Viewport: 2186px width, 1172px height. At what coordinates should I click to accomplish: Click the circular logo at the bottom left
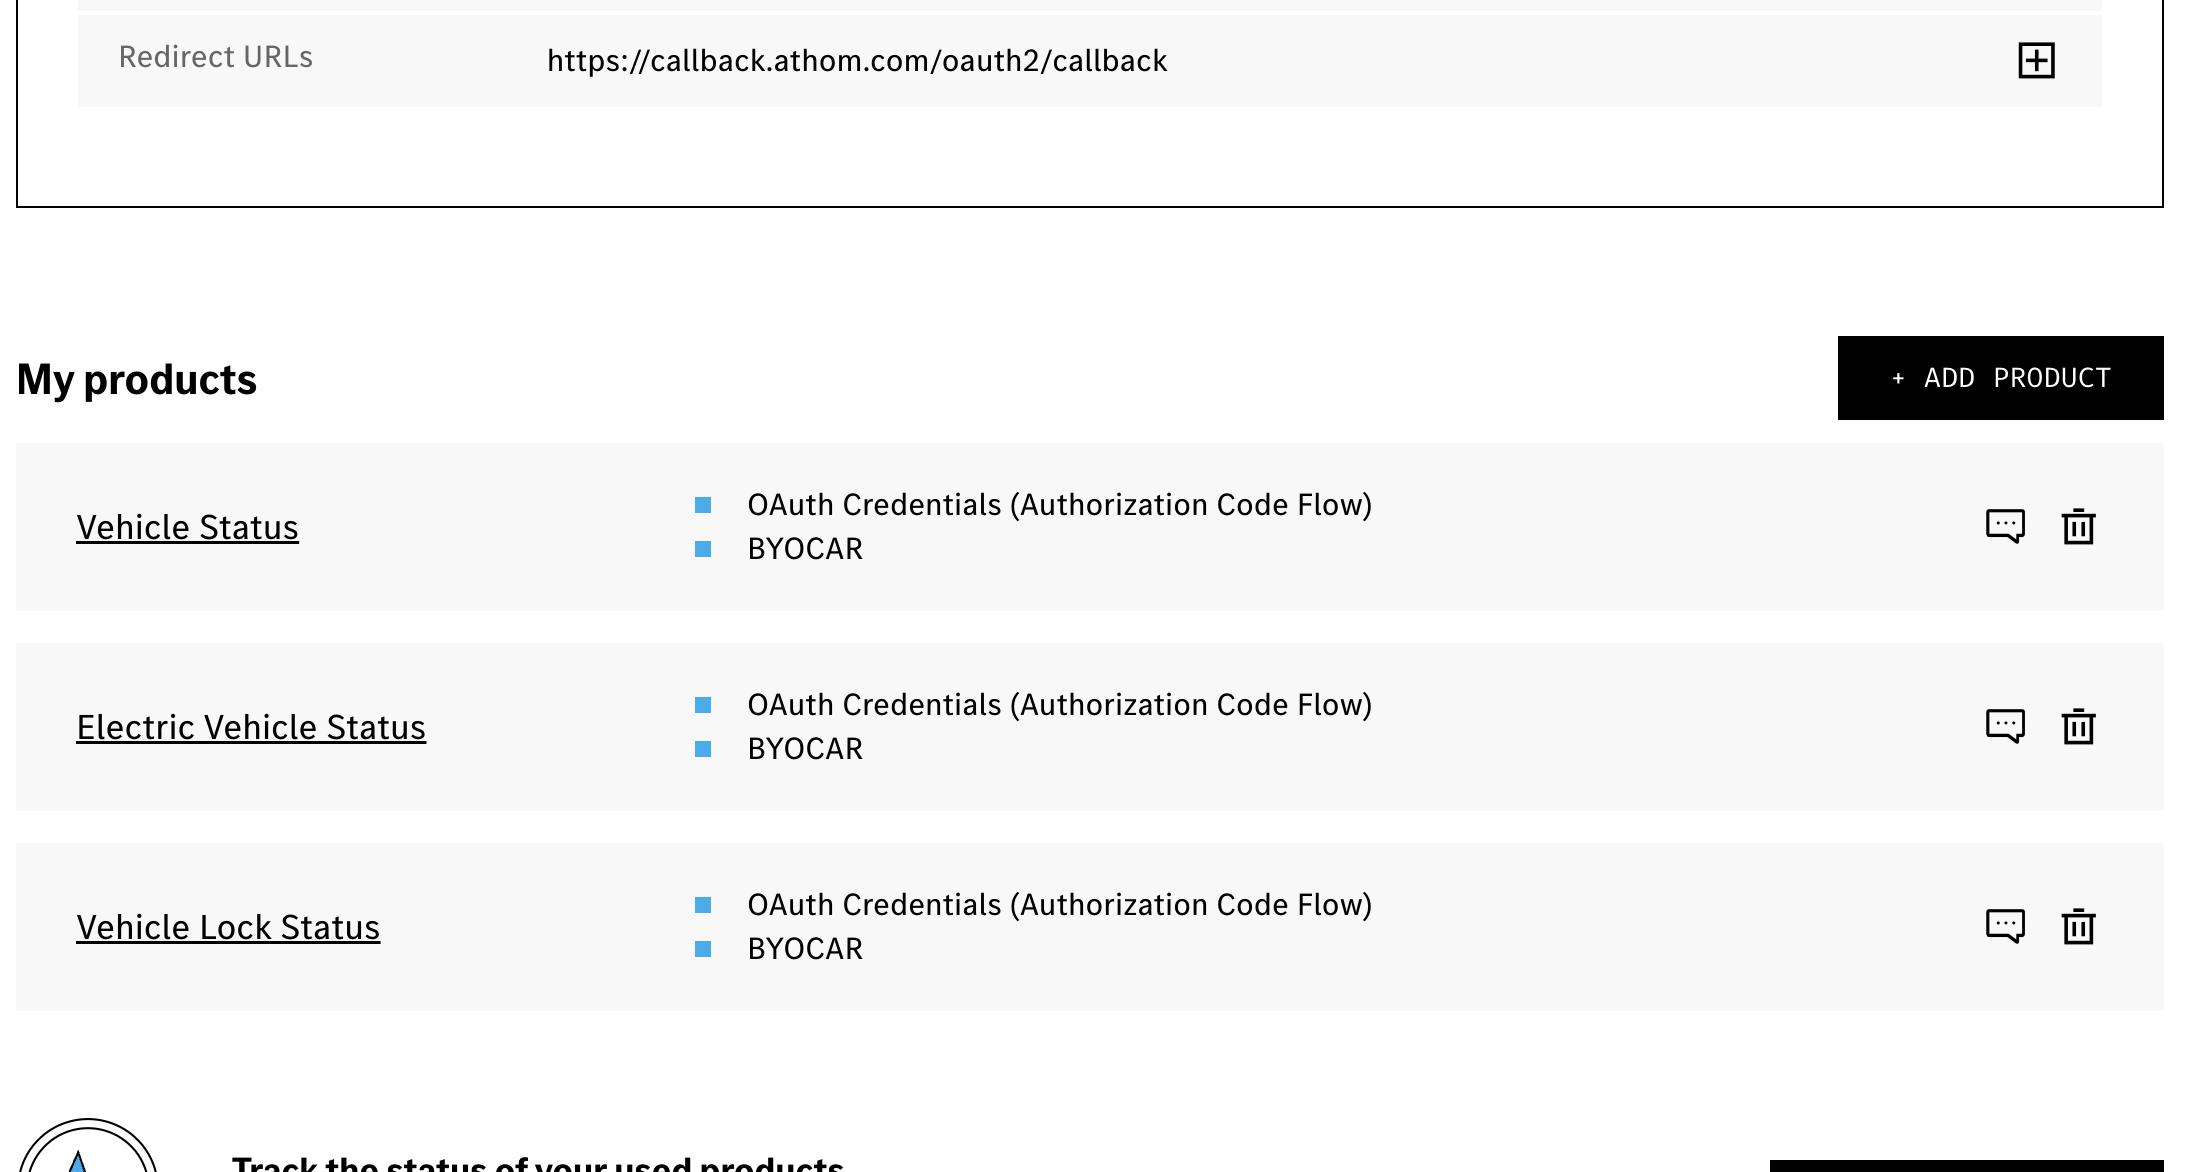[x=88, y=1150]
